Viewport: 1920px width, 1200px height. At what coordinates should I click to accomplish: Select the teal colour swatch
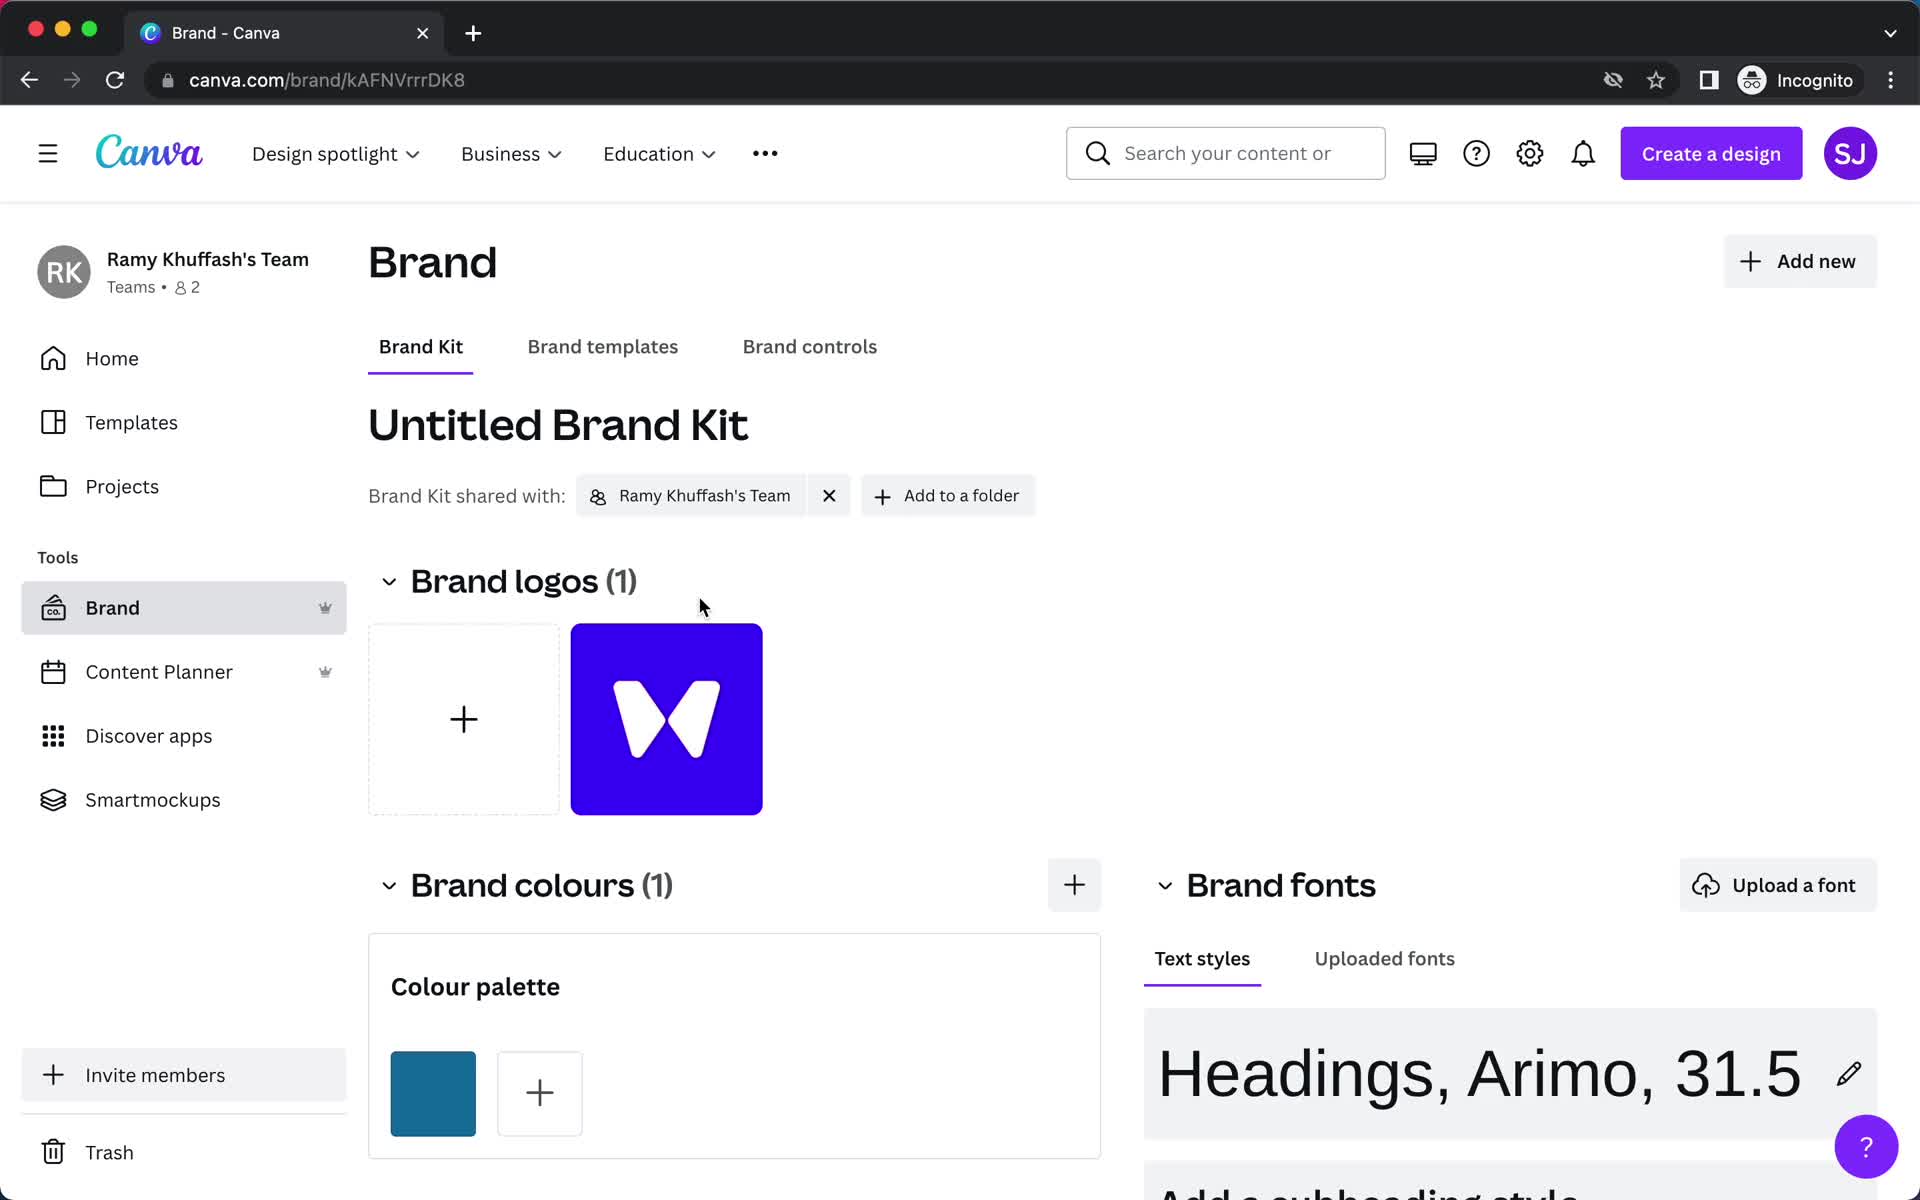433,1094
